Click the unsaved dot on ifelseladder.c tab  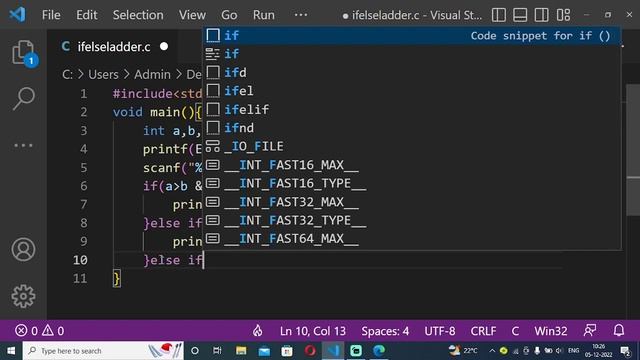point(164,47)
